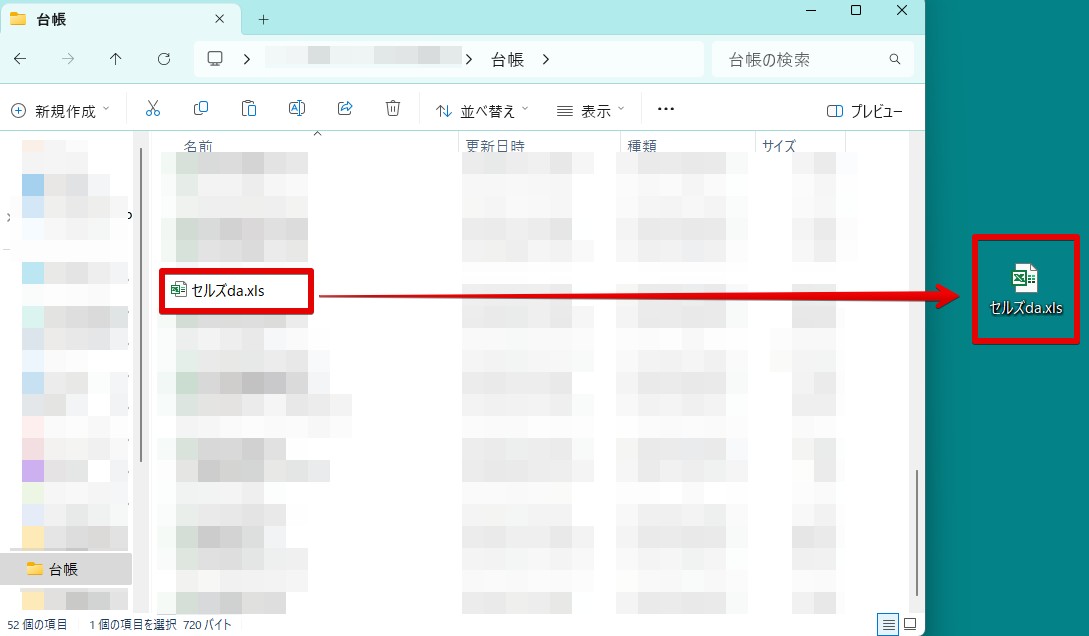
Task: Open the 並べ替え sort menu
Action: (x=482, y=110)
